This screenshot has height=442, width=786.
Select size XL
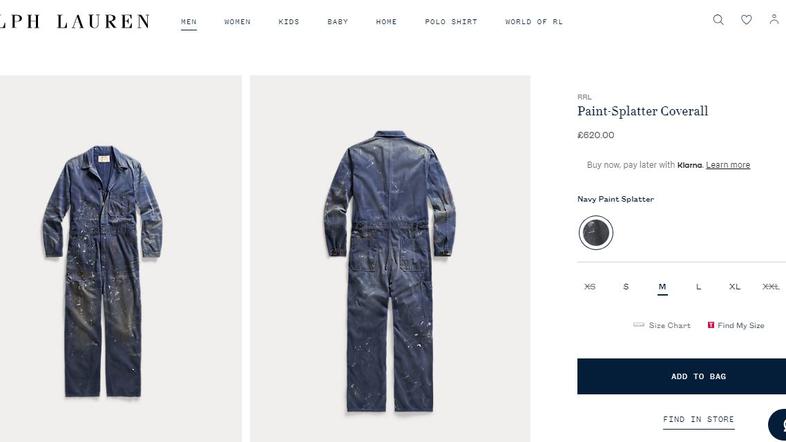click(x=734, y=287)
